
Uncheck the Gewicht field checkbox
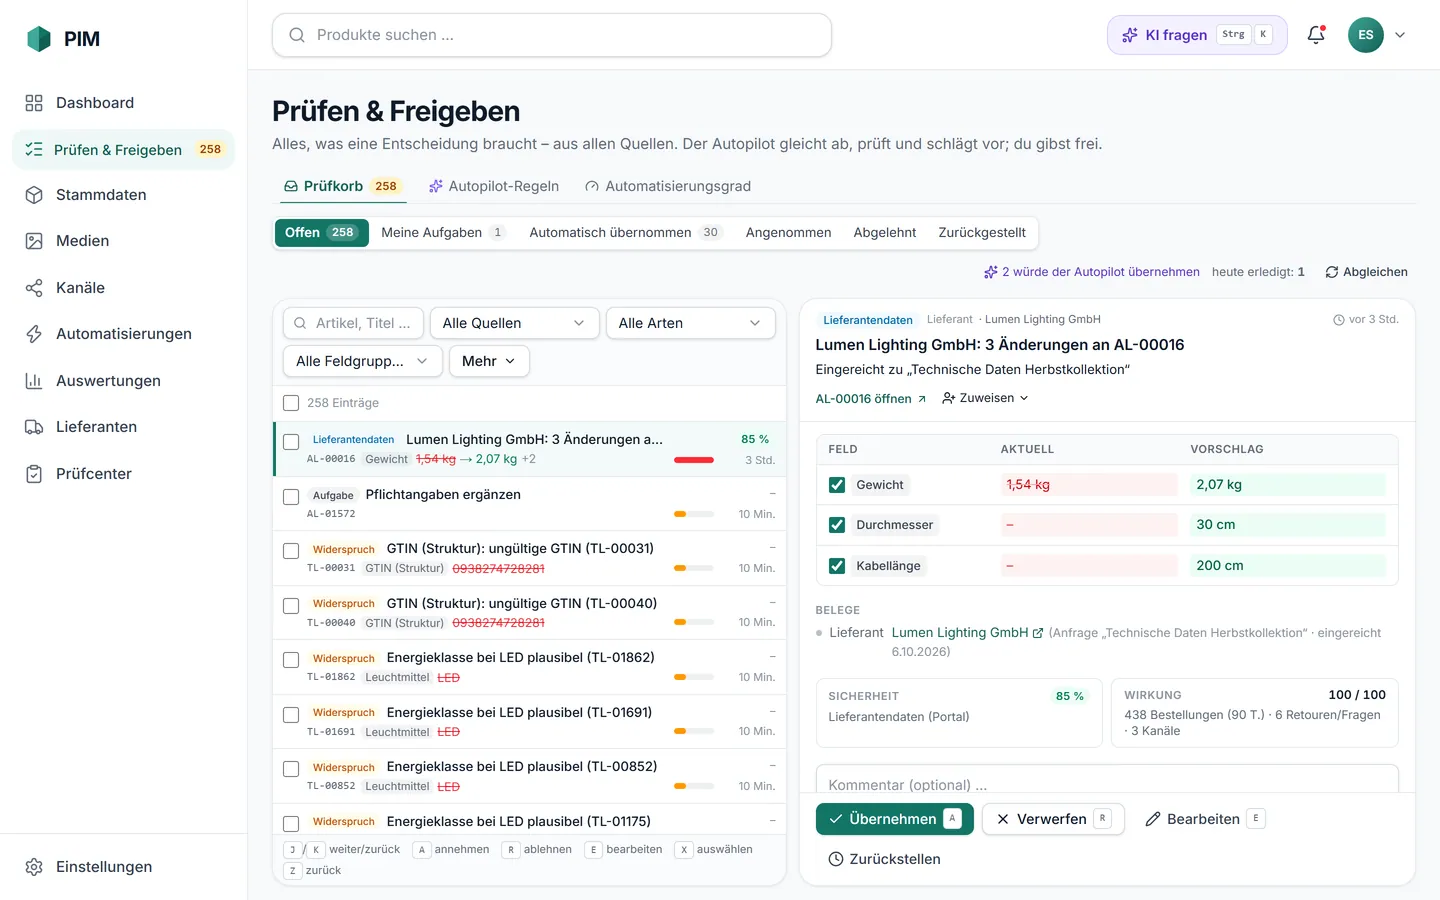(837, 485)
